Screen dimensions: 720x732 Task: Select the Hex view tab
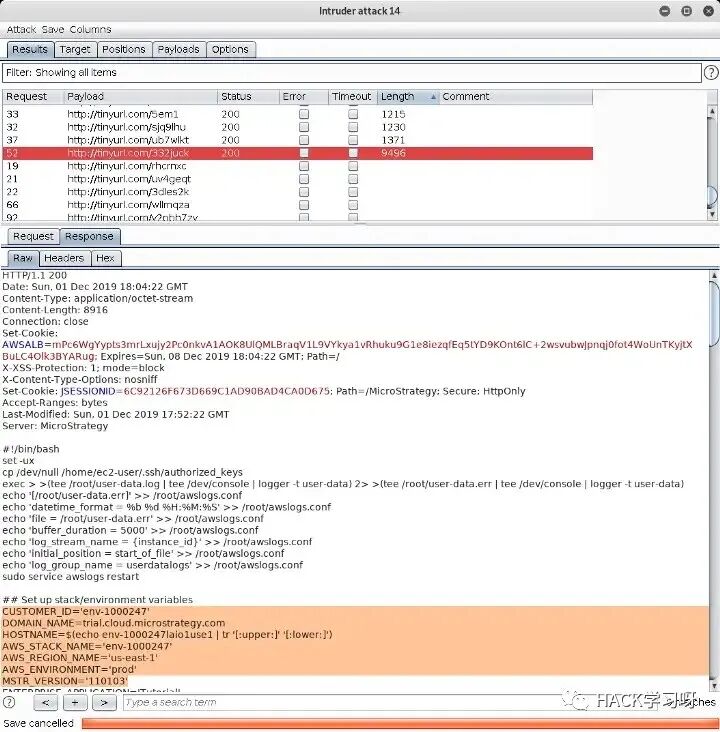[x=106, y=258]
